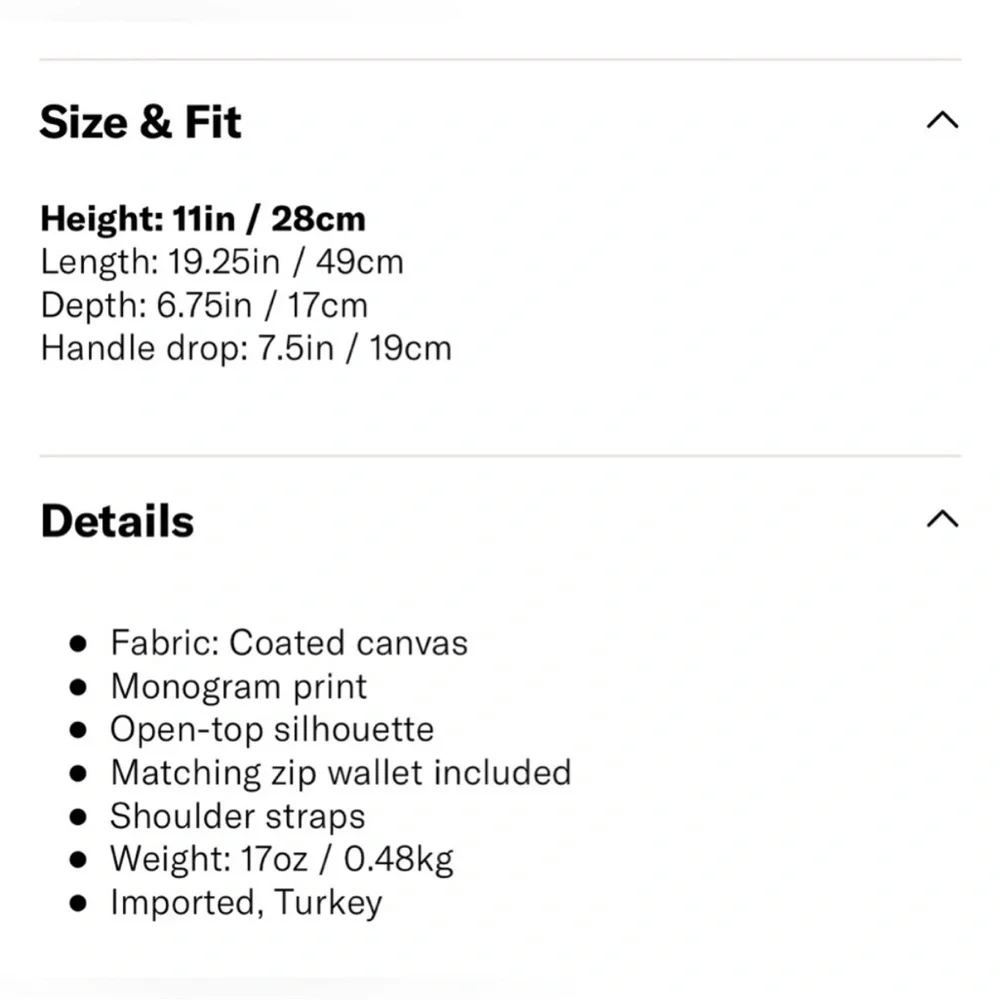
Task: Click the Size & Fit heading
Action: tap(141, 123)
